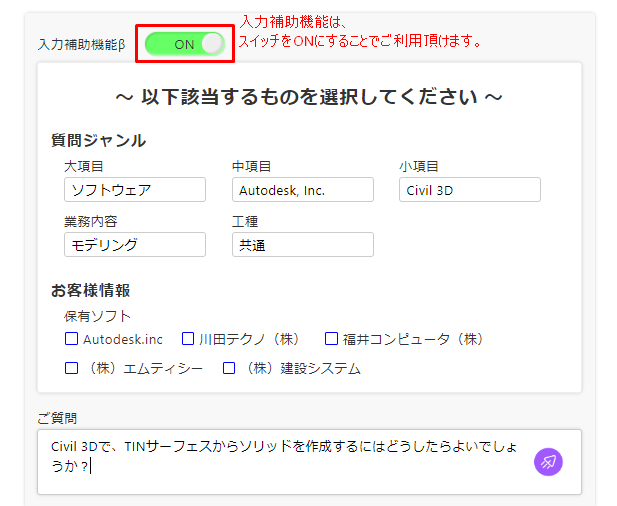The image size is (617, 506).
Task: Click the white knob of ON switch
Action: pos(213,44)
